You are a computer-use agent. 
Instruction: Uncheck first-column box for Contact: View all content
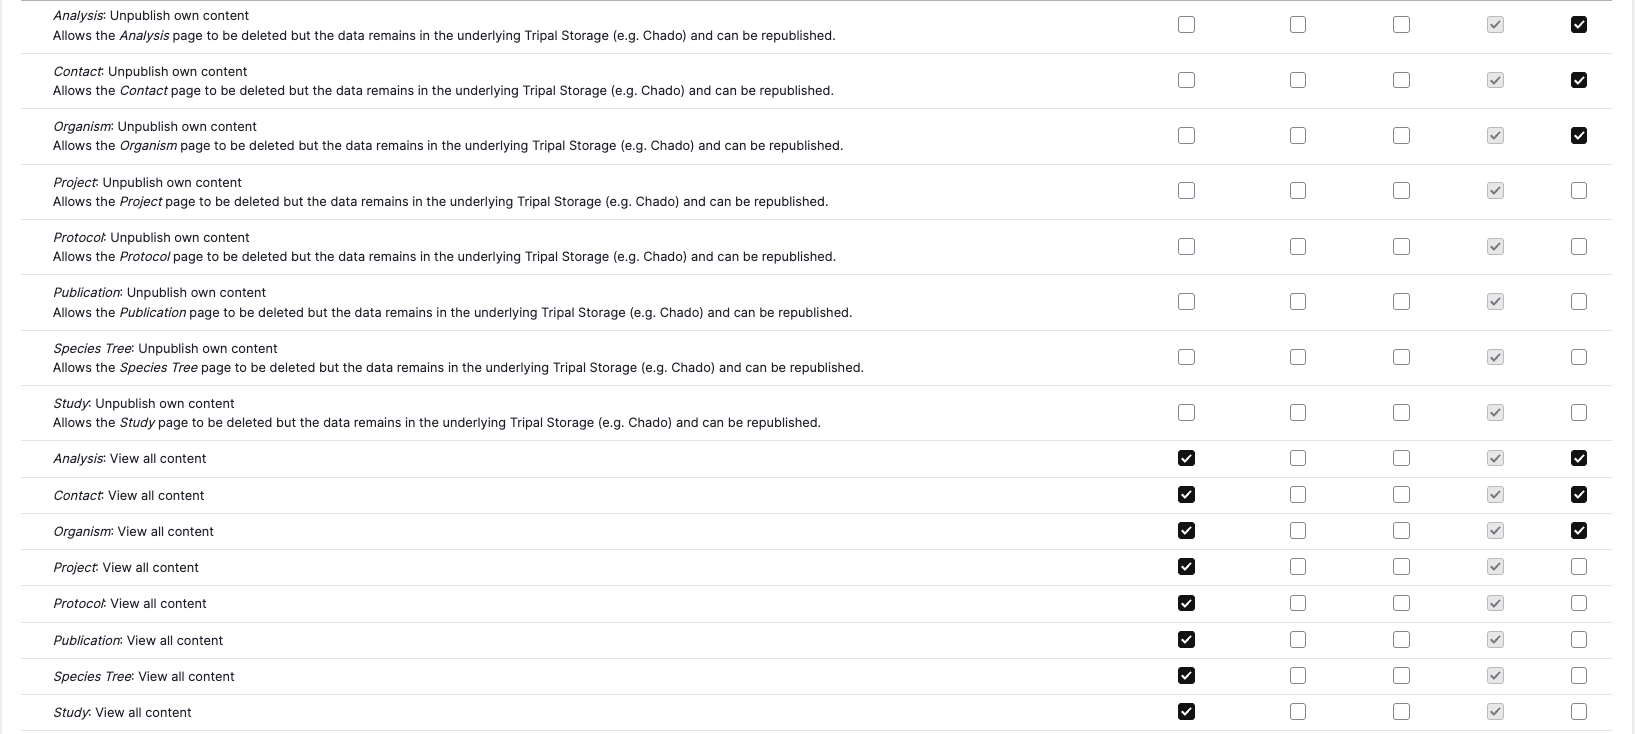1186,494
